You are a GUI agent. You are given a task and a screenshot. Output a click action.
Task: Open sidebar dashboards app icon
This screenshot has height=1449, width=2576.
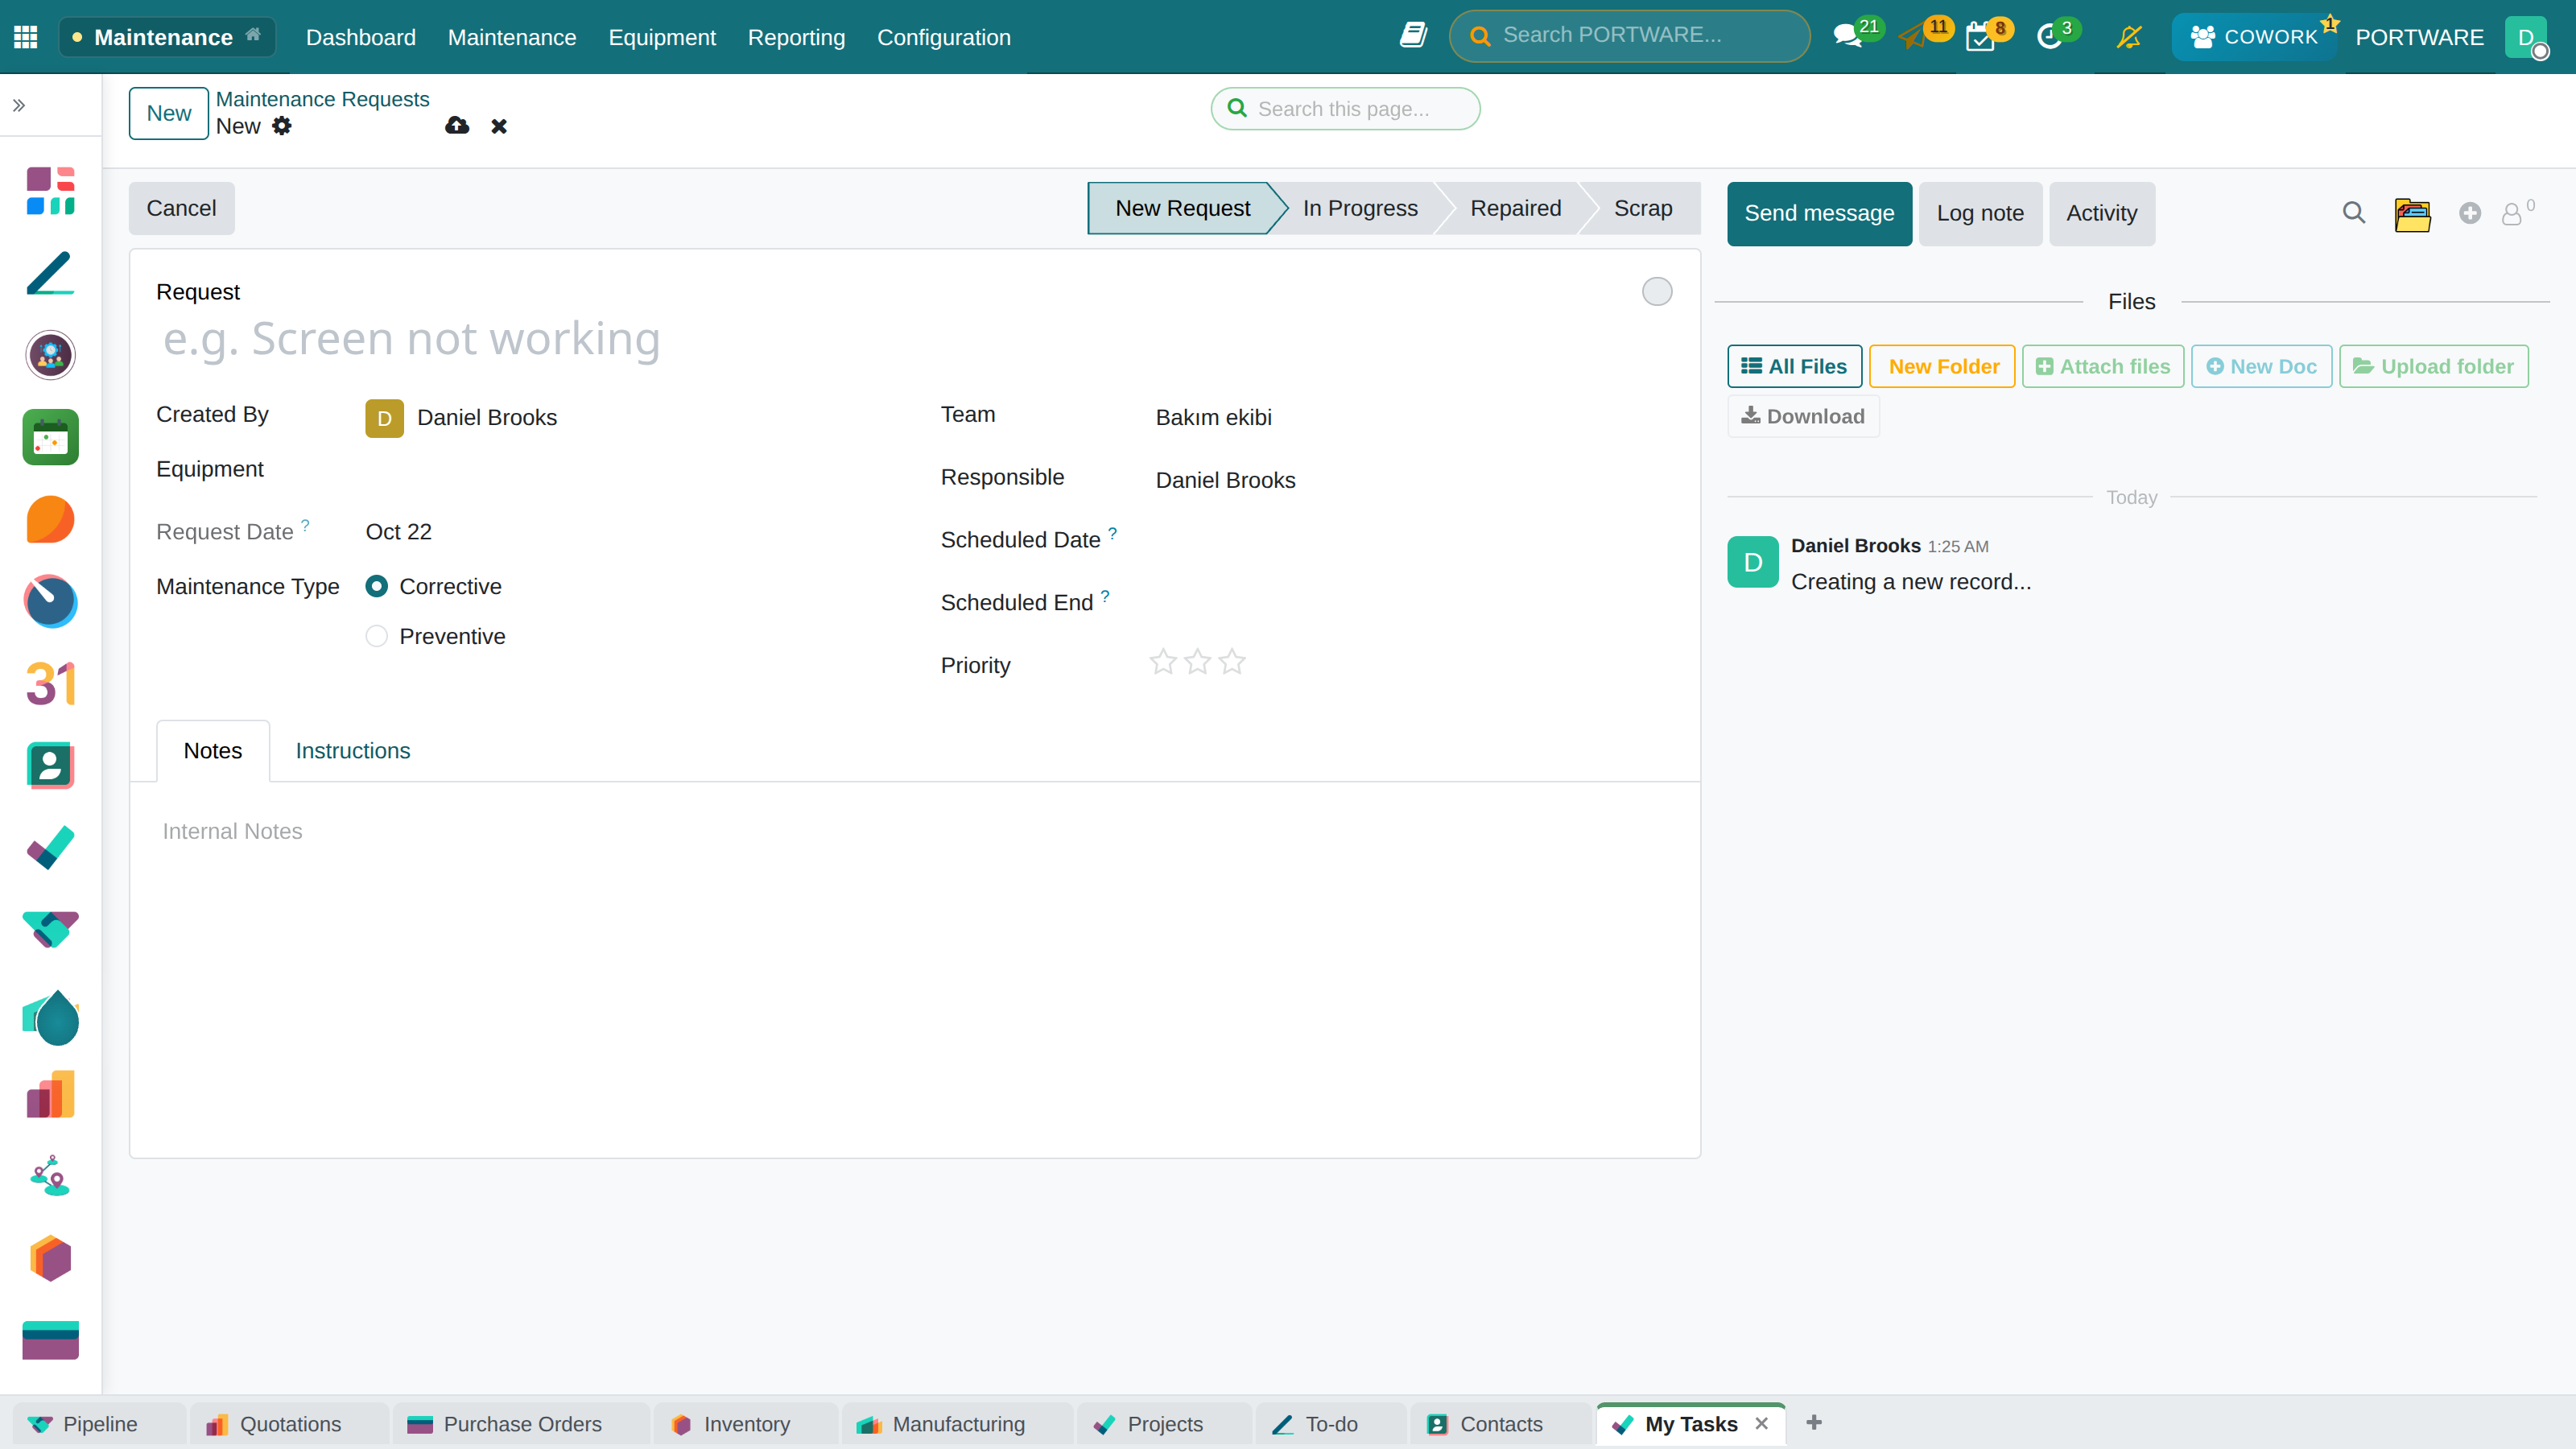point(50,191)
